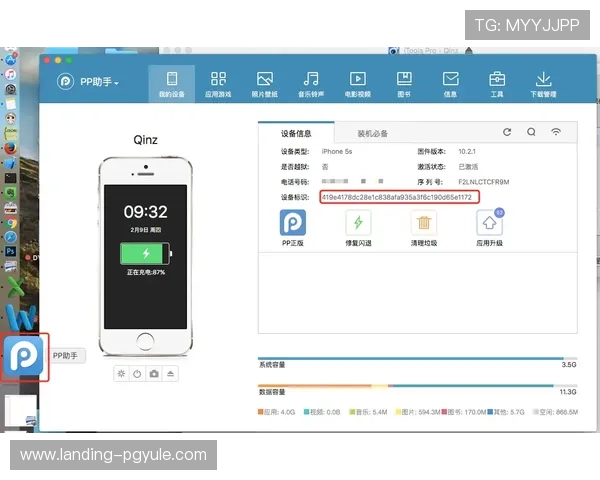Click the 3.5G system capacity value
The image size is (600, 480).
569,364
